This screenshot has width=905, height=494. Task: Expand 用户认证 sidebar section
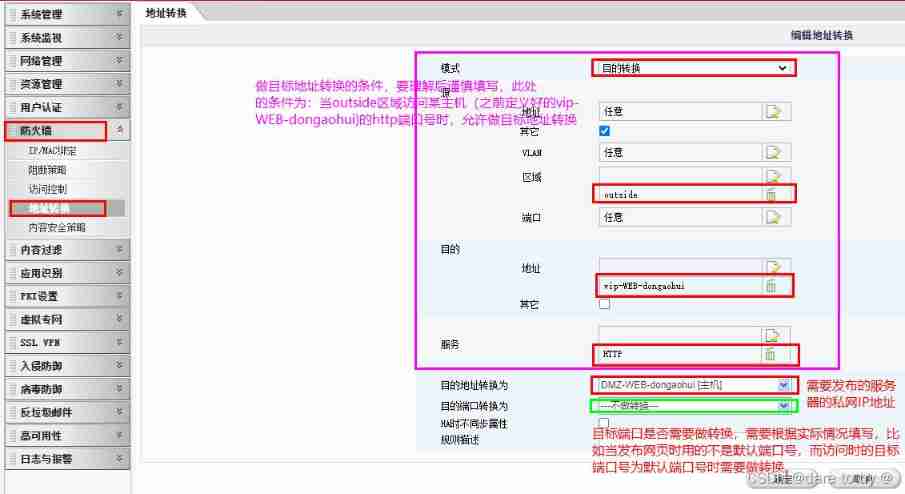pyautogui.click(x=66, y=107)
